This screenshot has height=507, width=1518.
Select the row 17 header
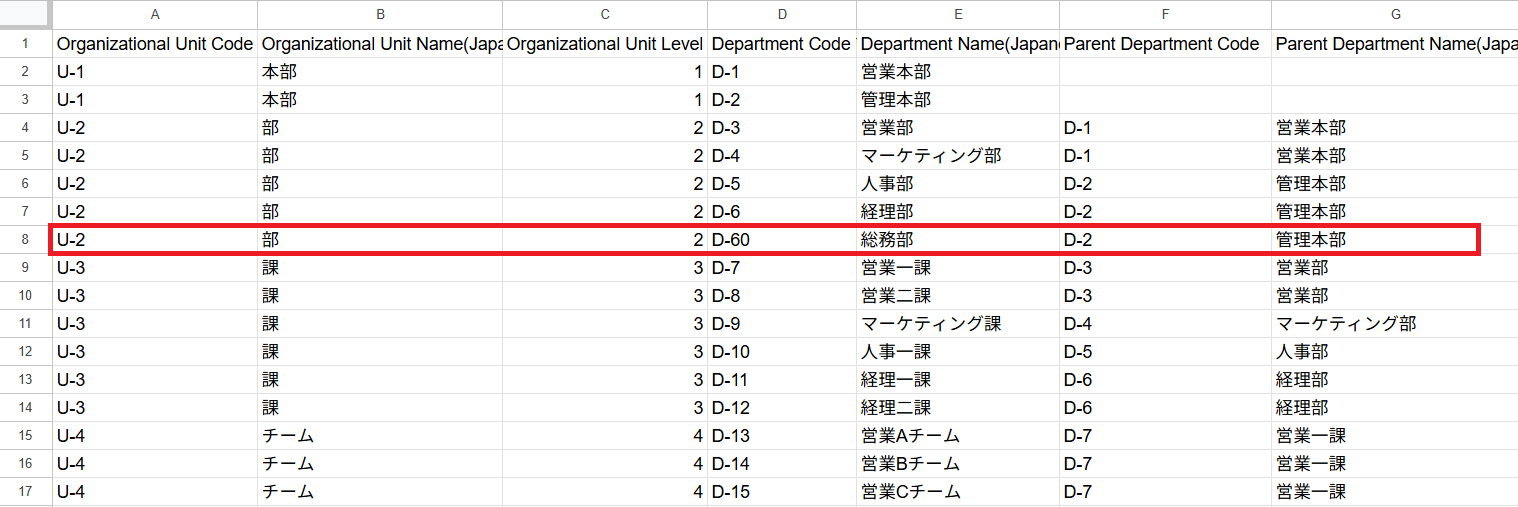[26, 492]
